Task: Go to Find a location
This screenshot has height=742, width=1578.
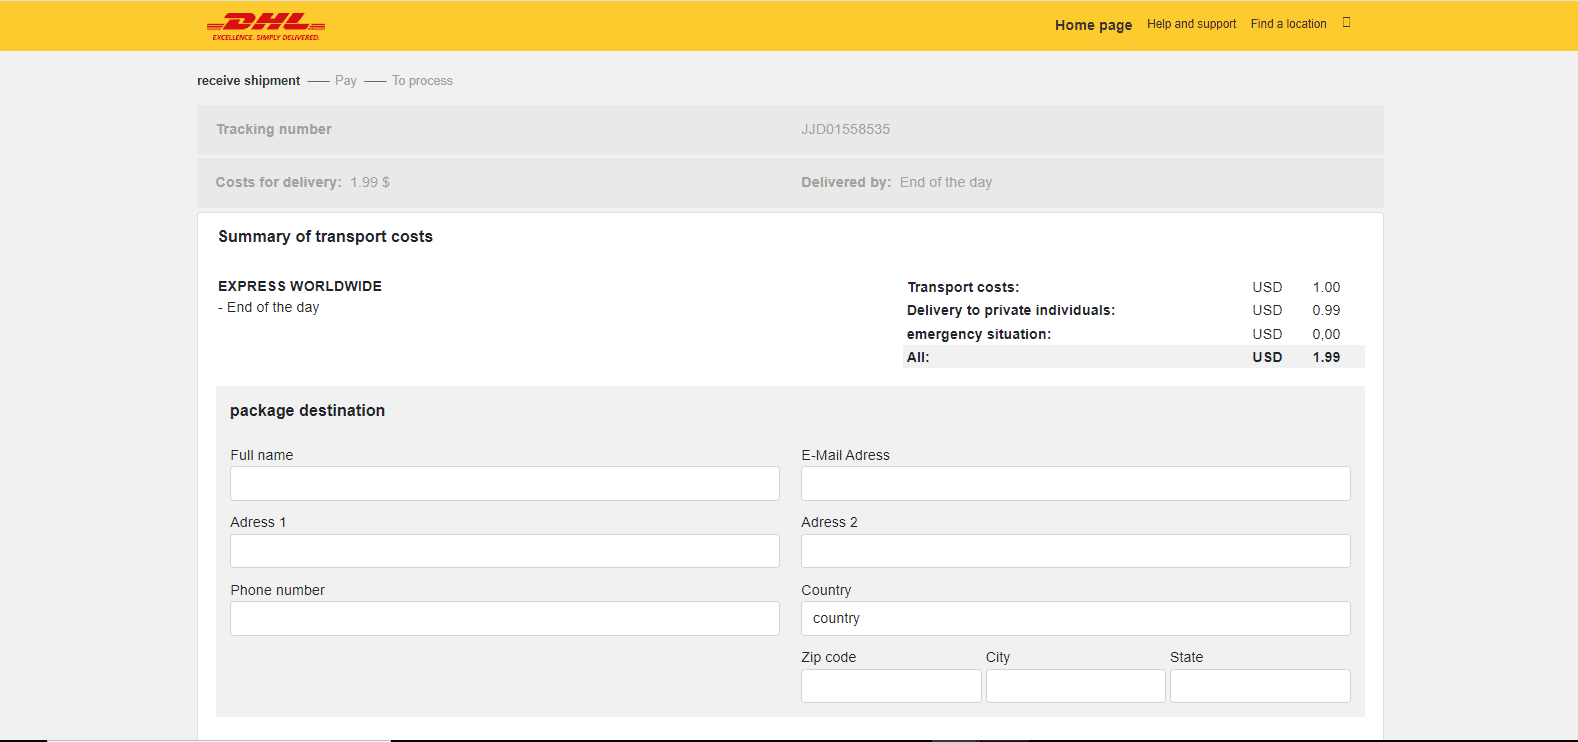Action: (1288, 24)
